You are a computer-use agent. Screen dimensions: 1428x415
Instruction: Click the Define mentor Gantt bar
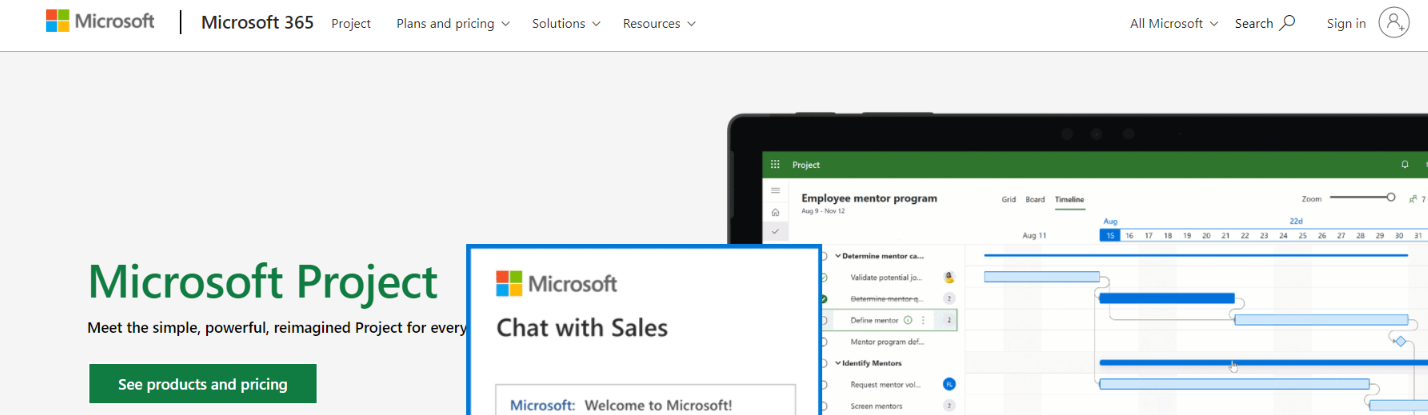[1322, 320]
